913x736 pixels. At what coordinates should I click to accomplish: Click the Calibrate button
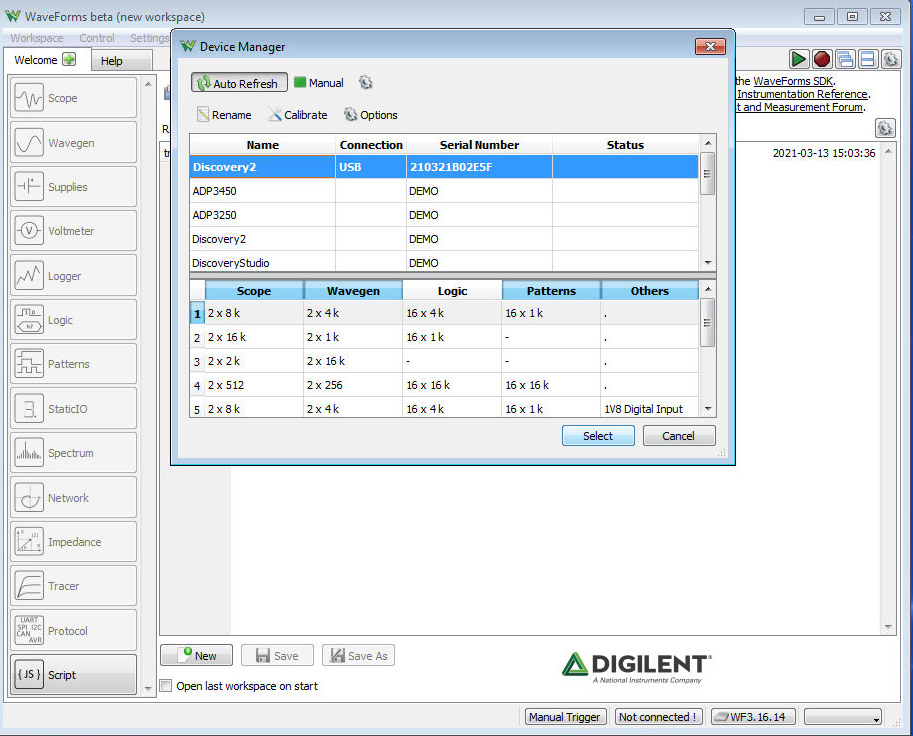[298, 115]
